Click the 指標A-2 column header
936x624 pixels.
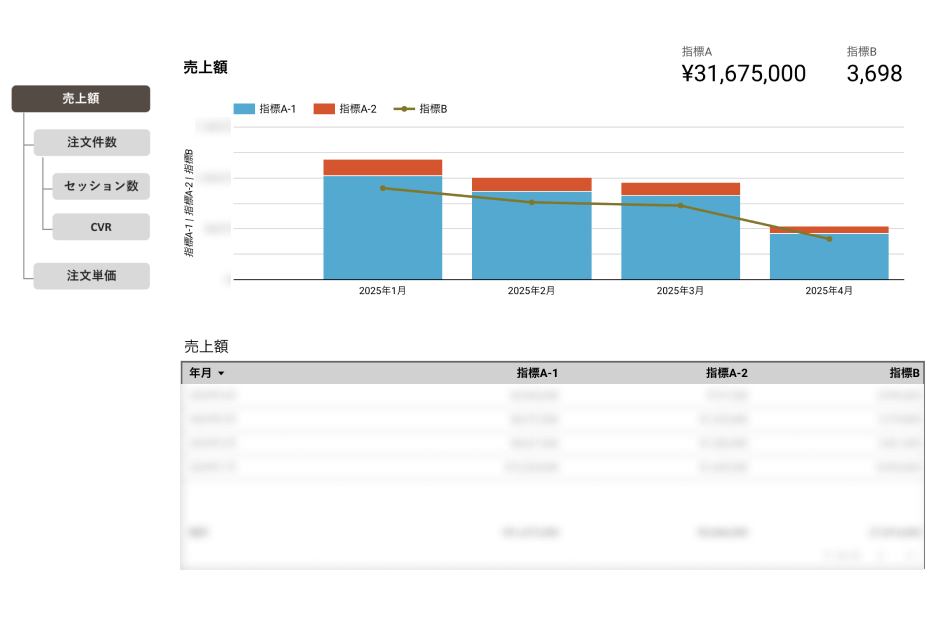click(726, 373)
